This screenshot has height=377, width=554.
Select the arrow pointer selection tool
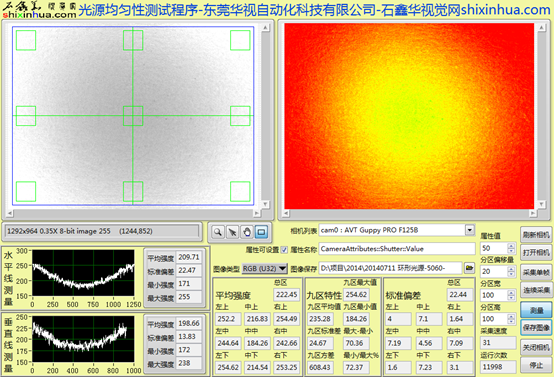click(232, 232)
